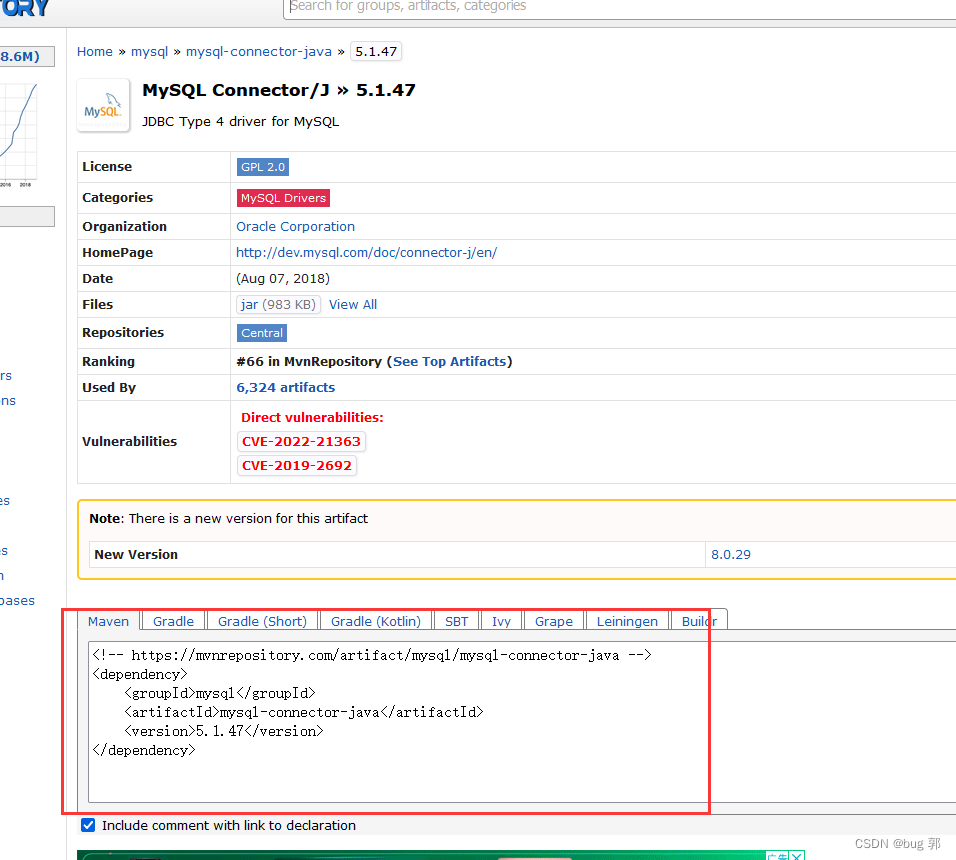Switch to the Leiningen tab

(627, 621)
